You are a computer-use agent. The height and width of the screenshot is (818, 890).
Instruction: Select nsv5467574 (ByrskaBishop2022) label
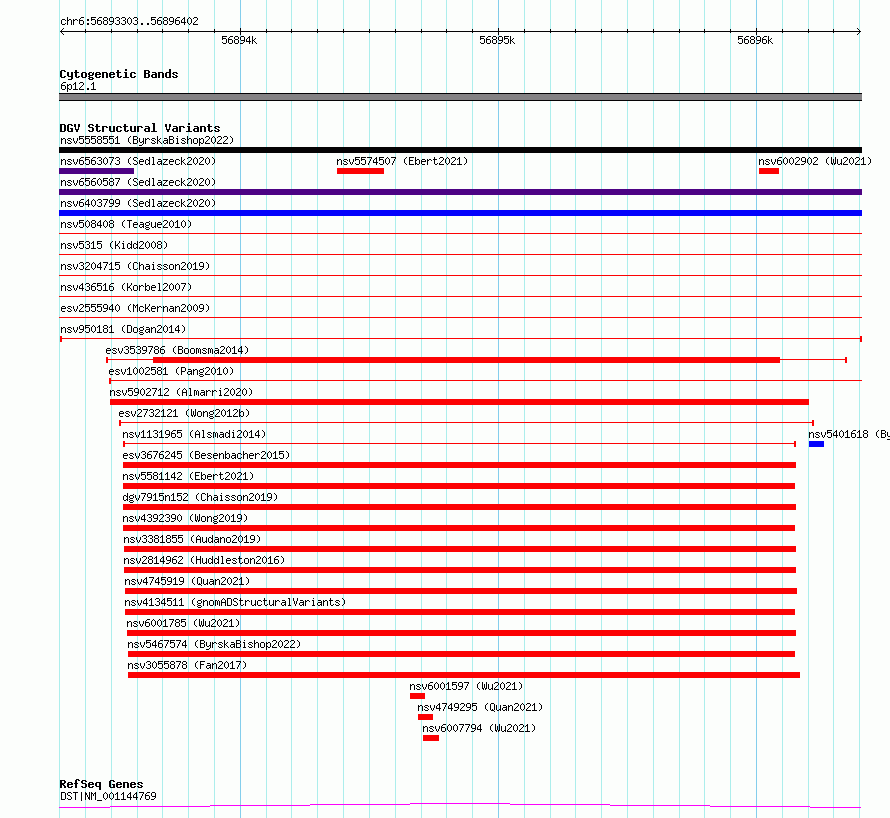[x=214, y=644]
